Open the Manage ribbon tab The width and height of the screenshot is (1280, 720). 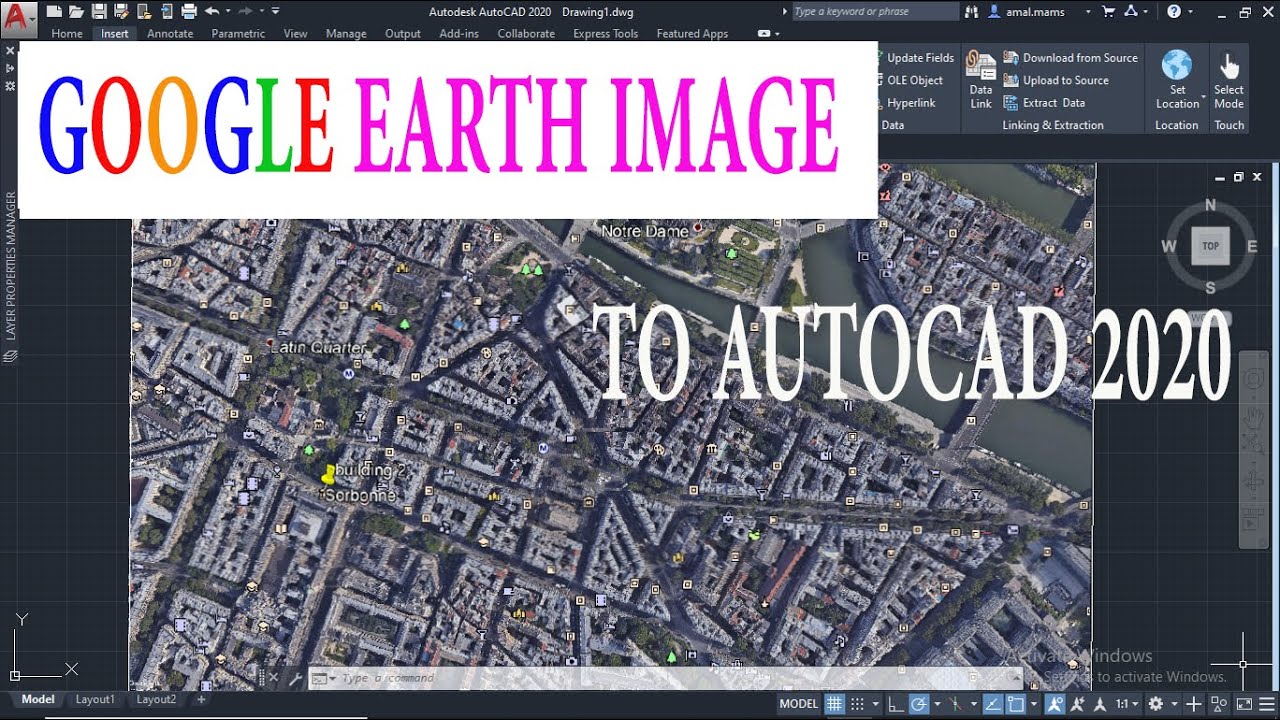[346, 33]
